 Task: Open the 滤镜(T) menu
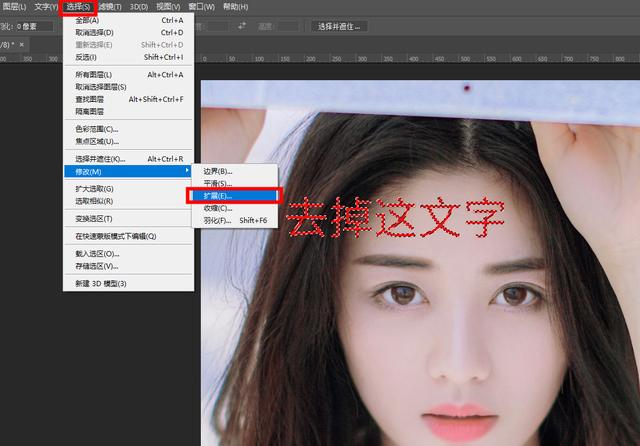click(x=110, y=7)
